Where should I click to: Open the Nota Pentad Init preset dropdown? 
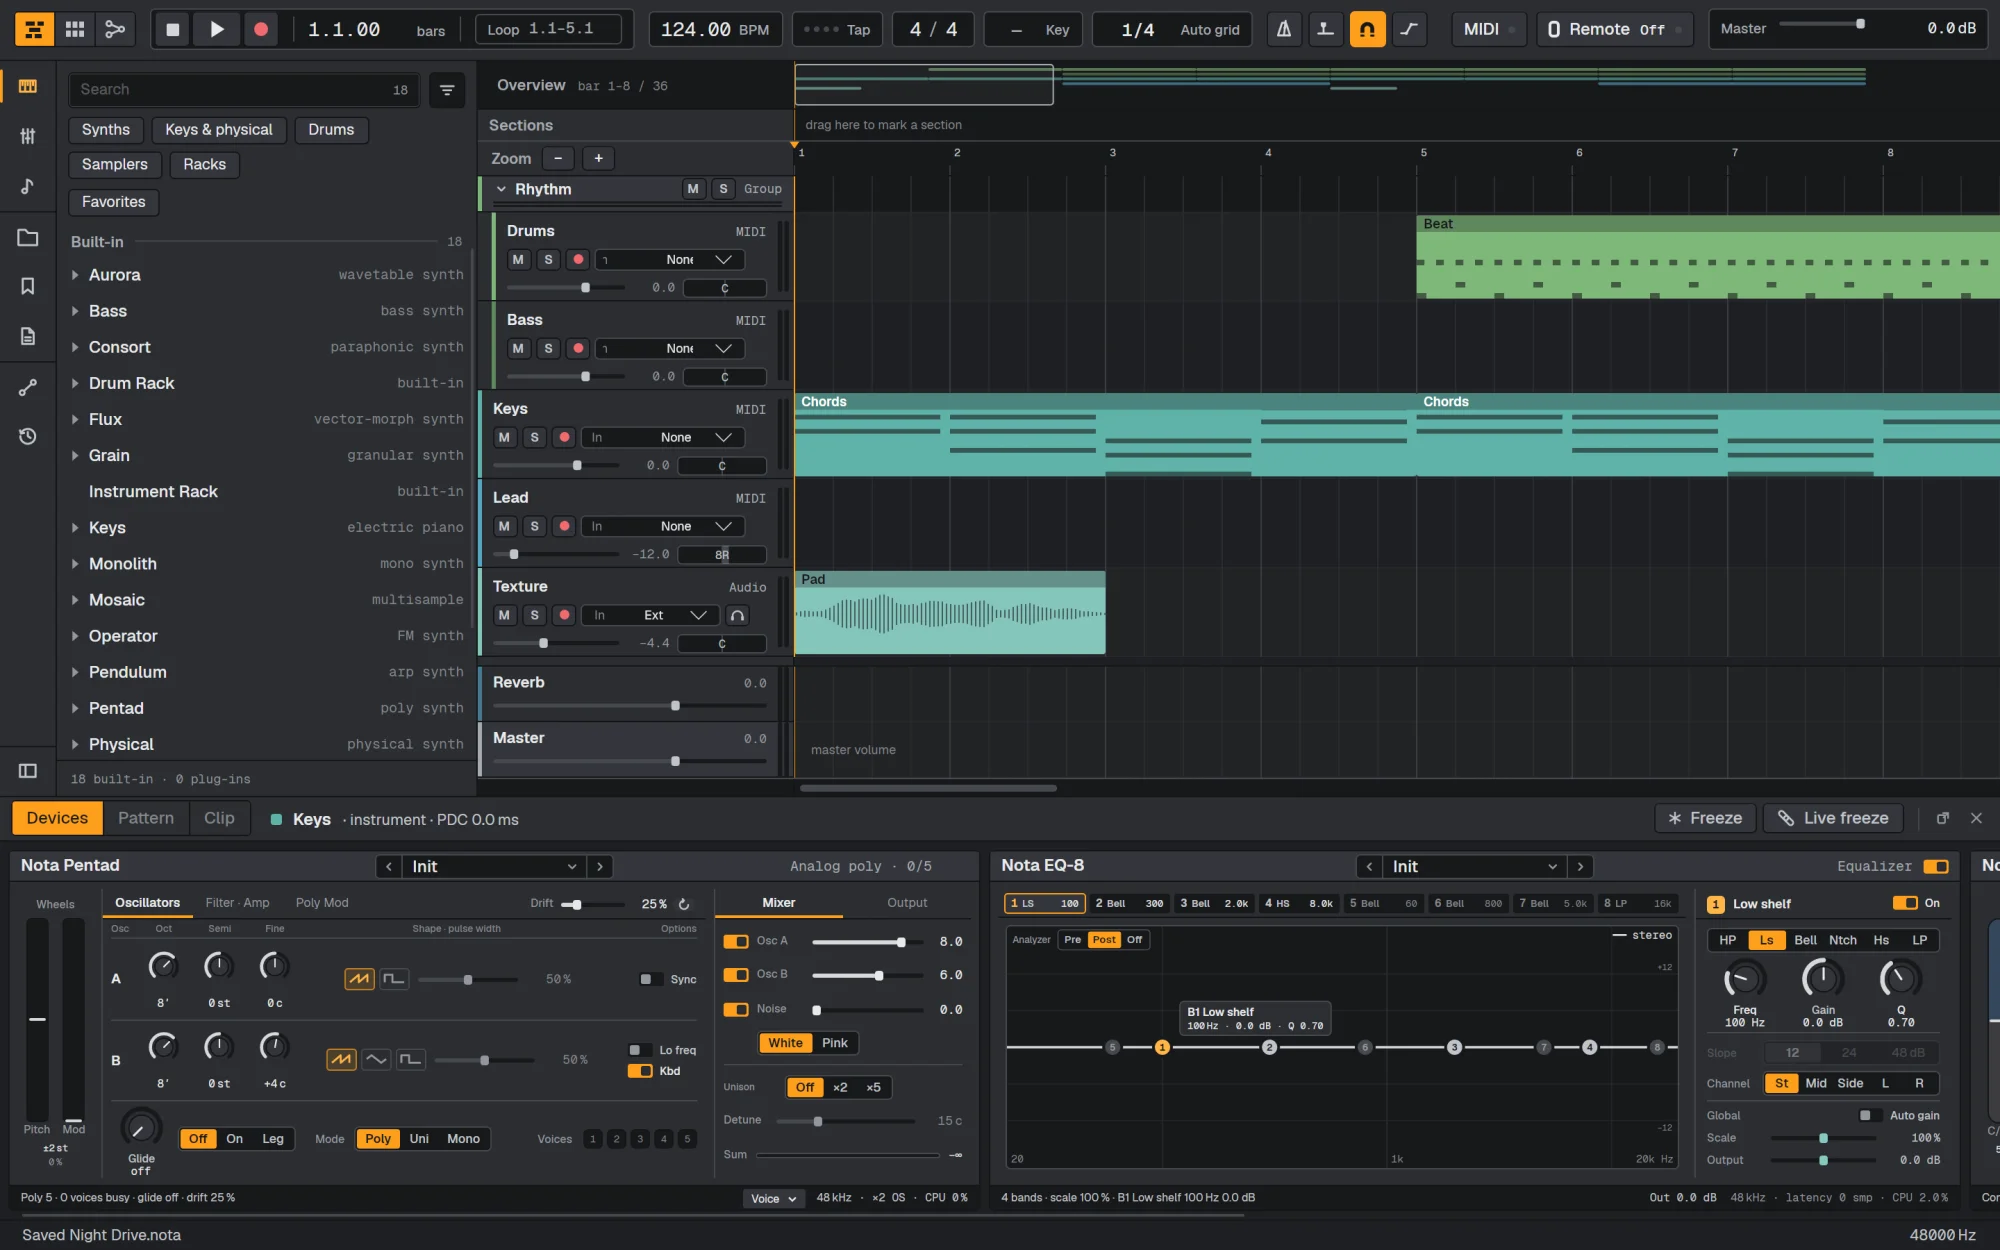[x=494, y=866]
